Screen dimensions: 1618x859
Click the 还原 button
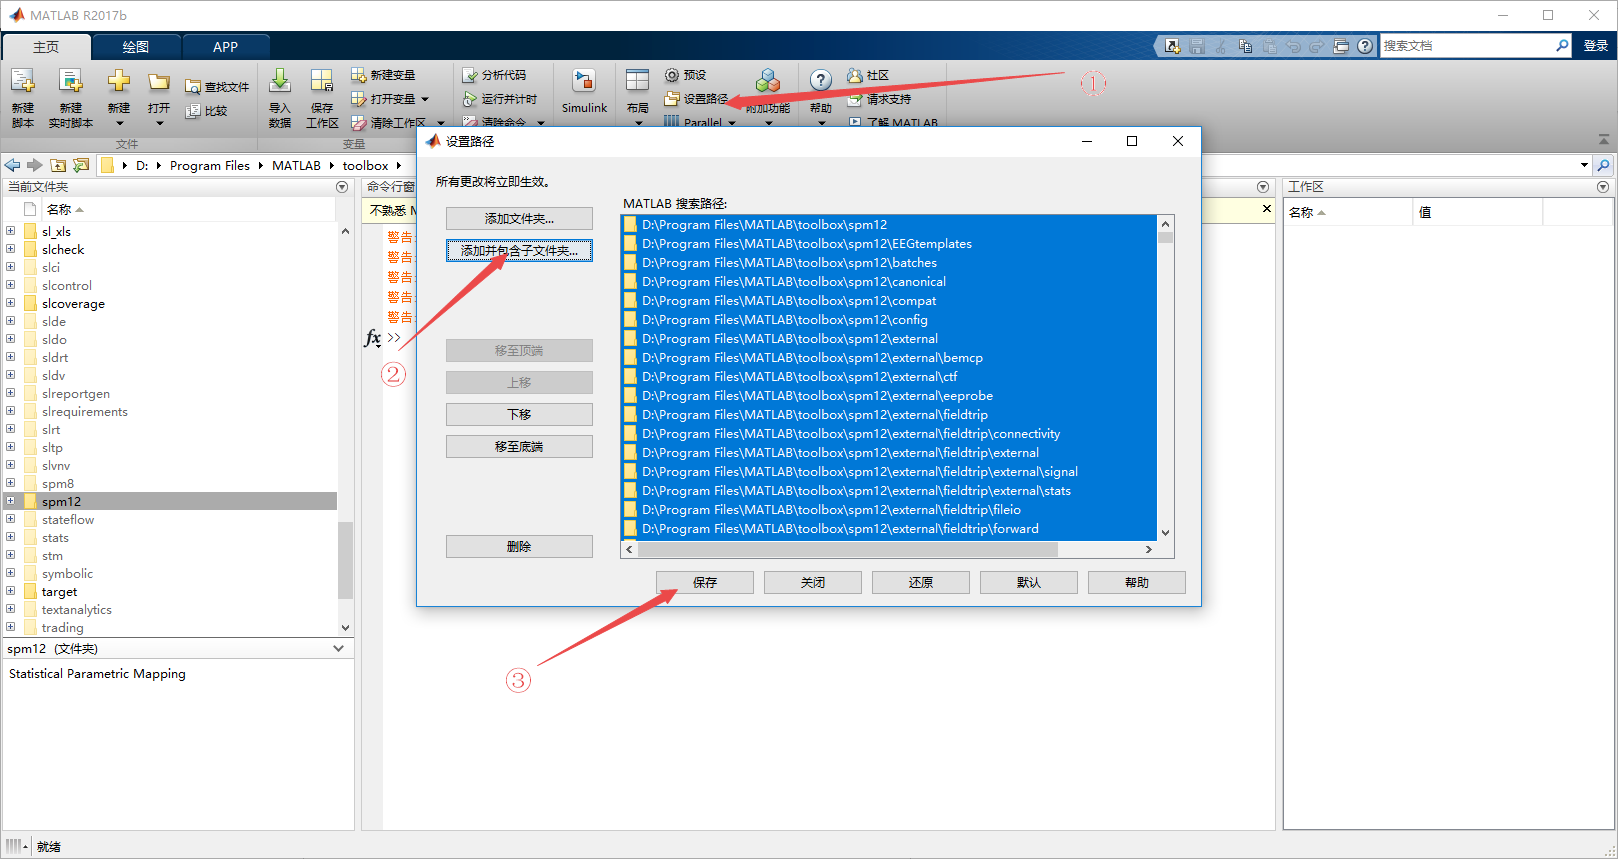(921, 582)
